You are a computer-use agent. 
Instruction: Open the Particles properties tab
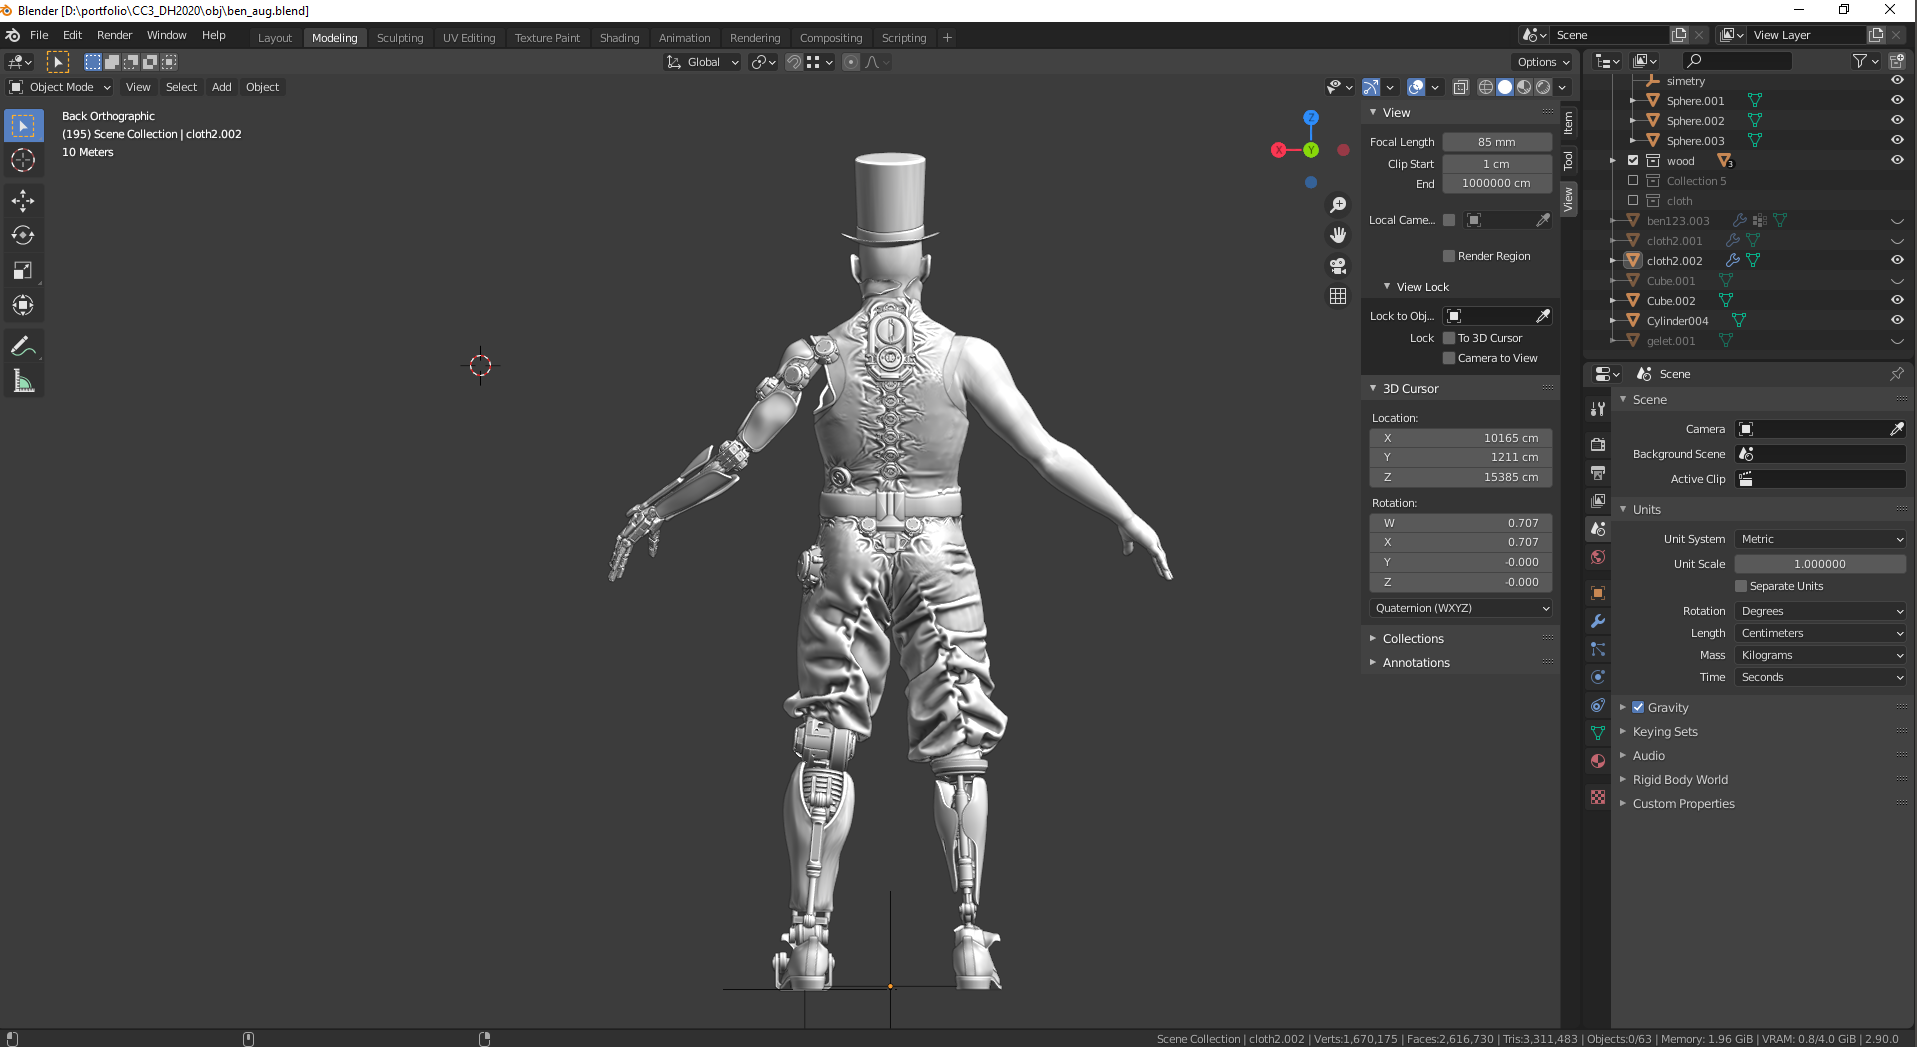[x=1598, y=649]
